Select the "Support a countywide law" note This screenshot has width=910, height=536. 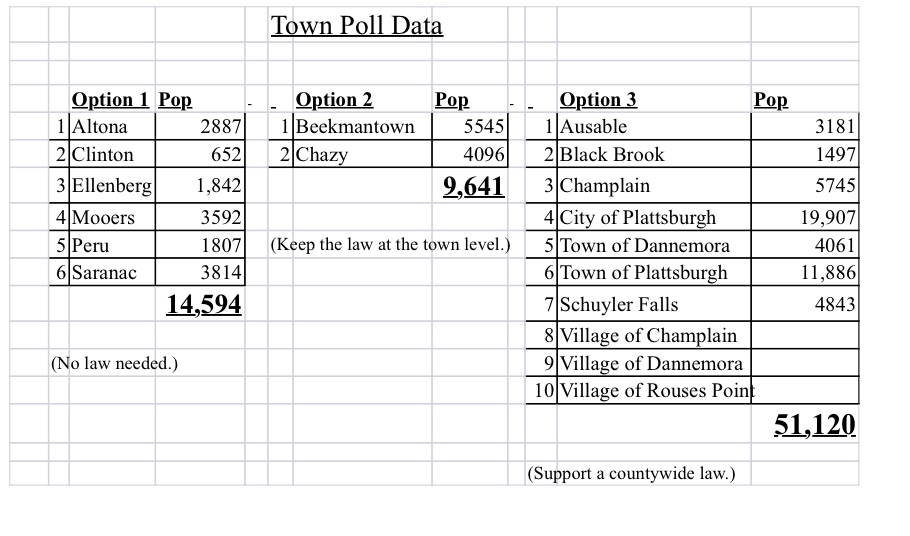click(631, 473)
